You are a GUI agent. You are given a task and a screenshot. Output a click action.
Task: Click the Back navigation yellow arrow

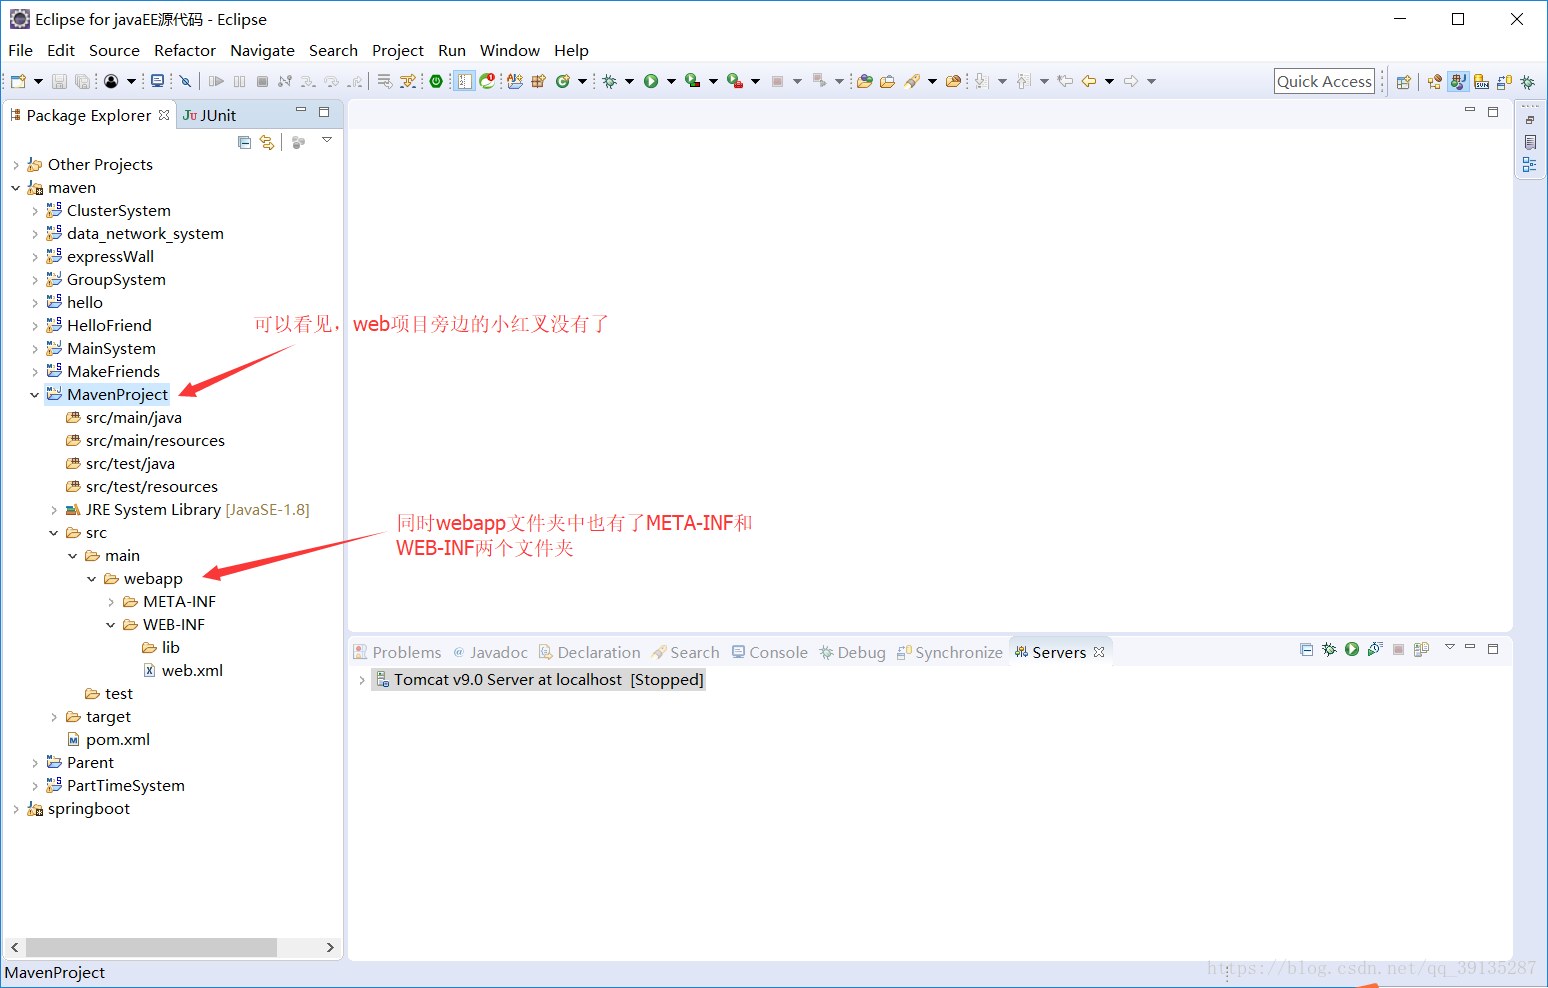point(1089,81)
